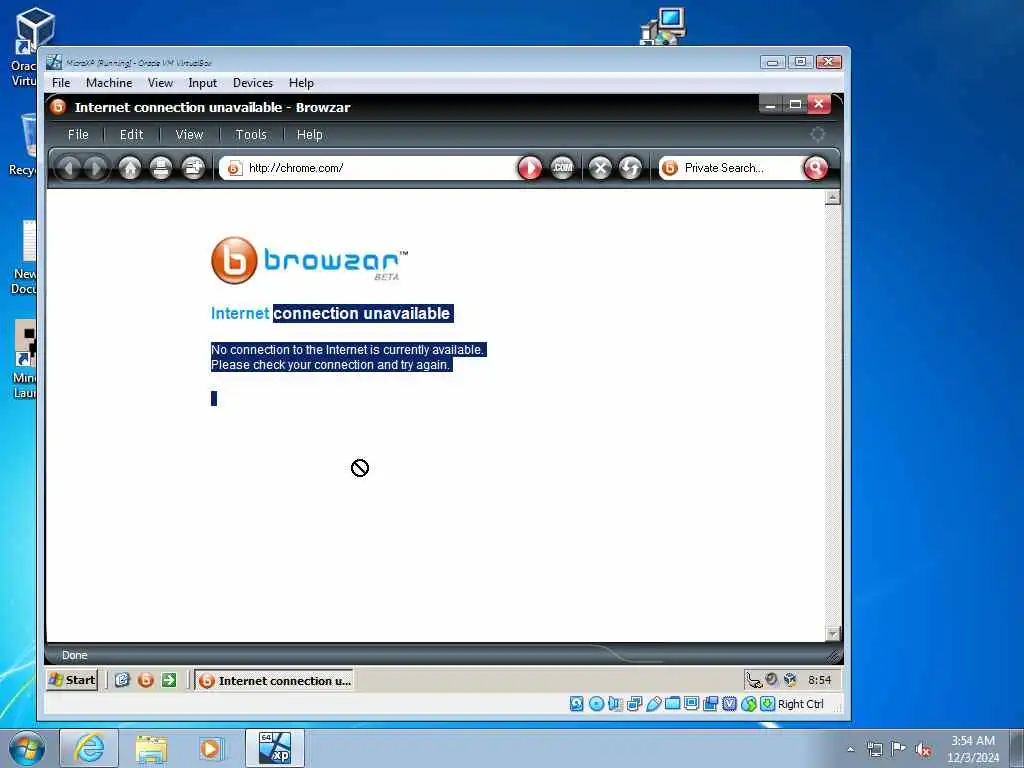Open VirtualBox File menu

pos(61,83)
